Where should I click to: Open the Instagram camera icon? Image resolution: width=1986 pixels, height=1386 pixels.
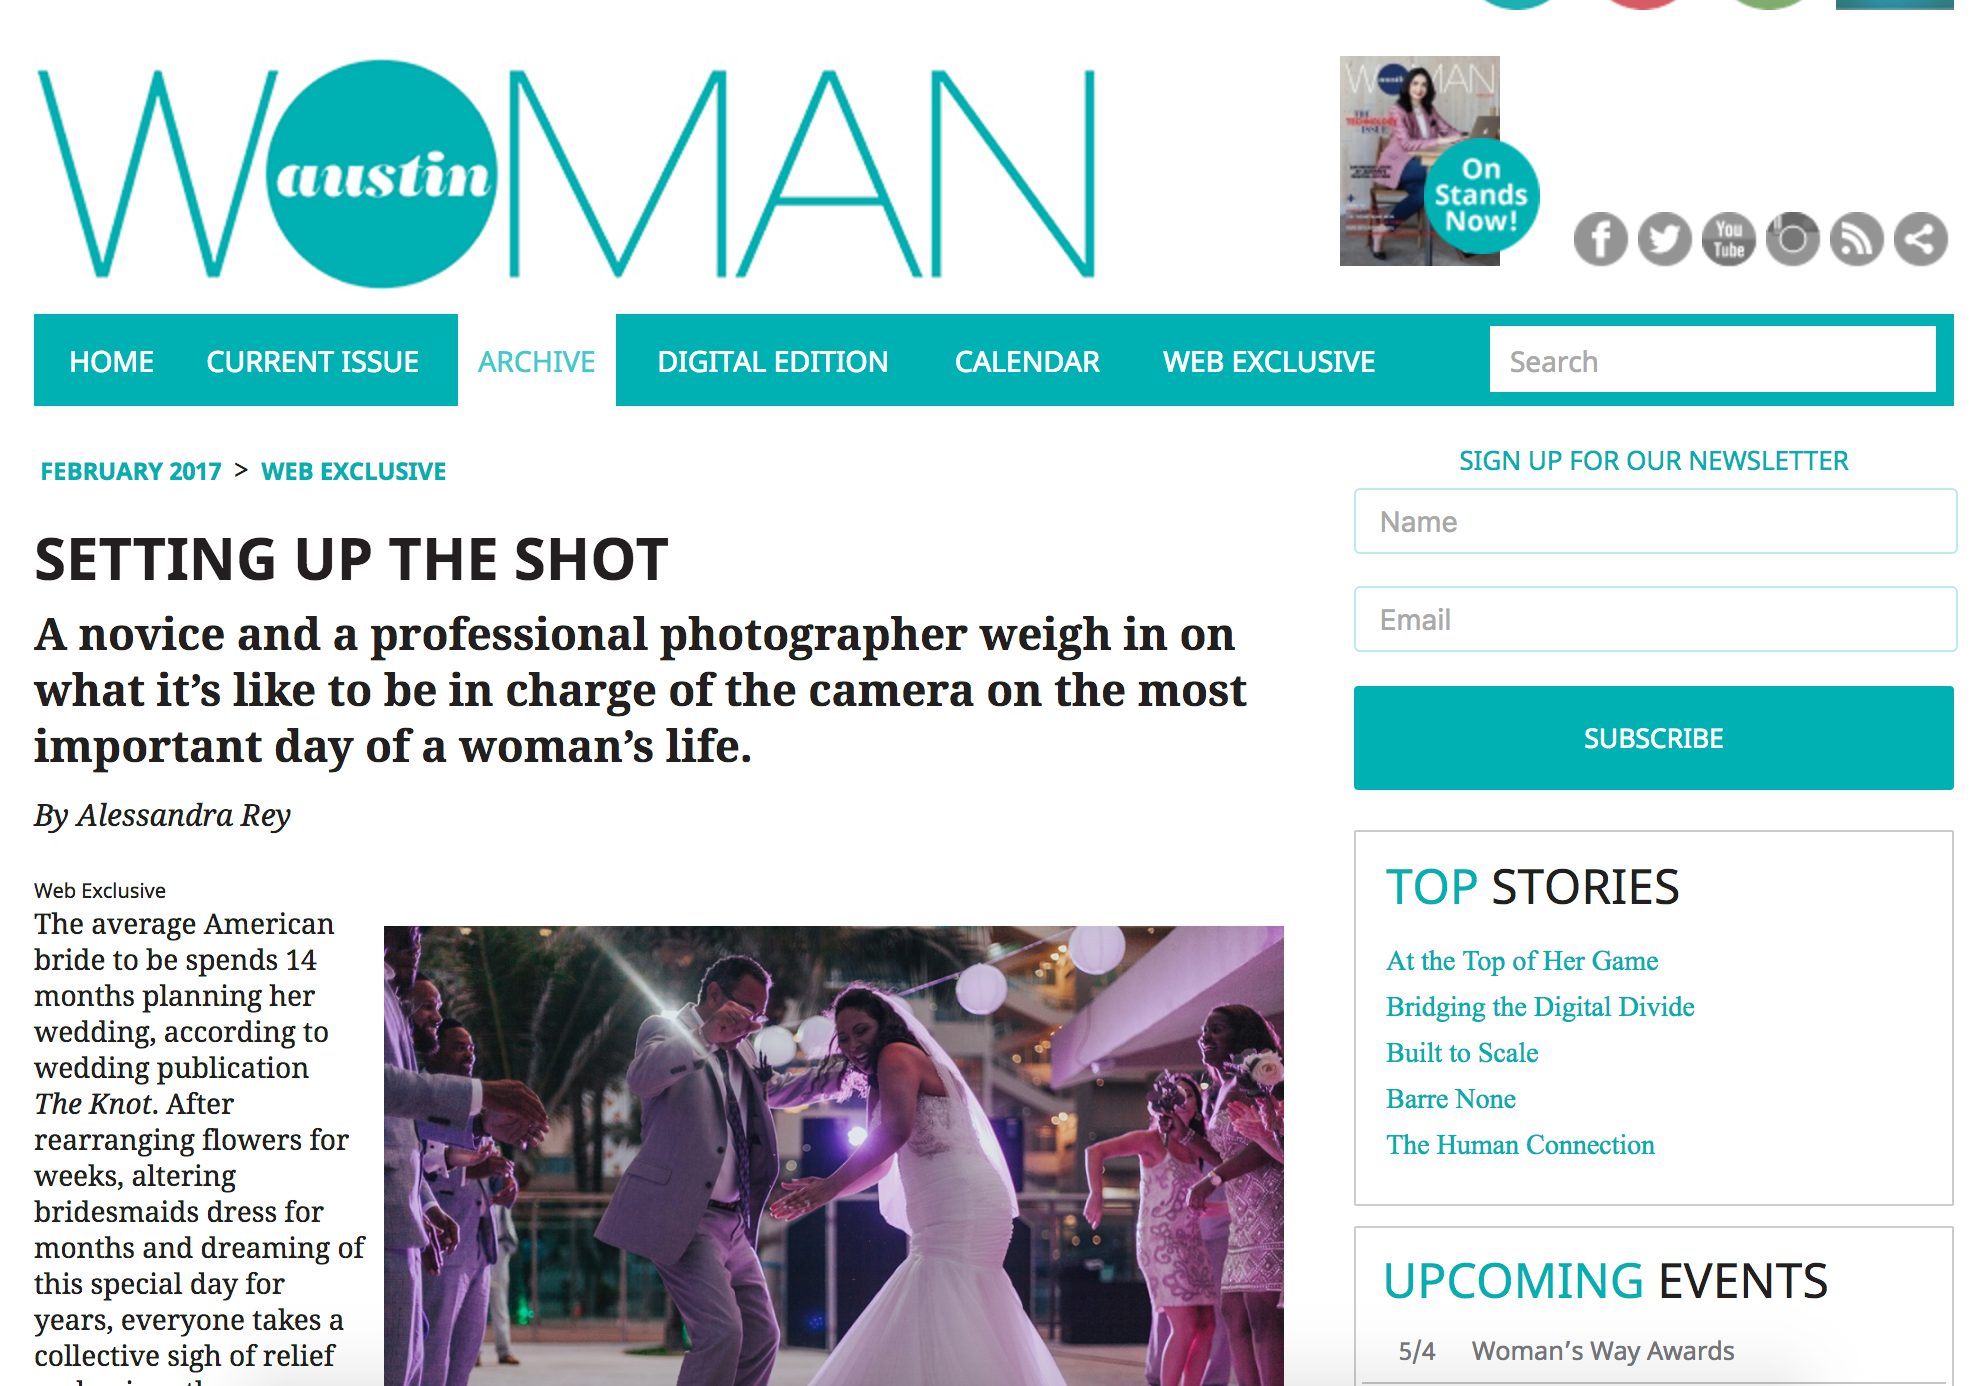click(1792, 239)
